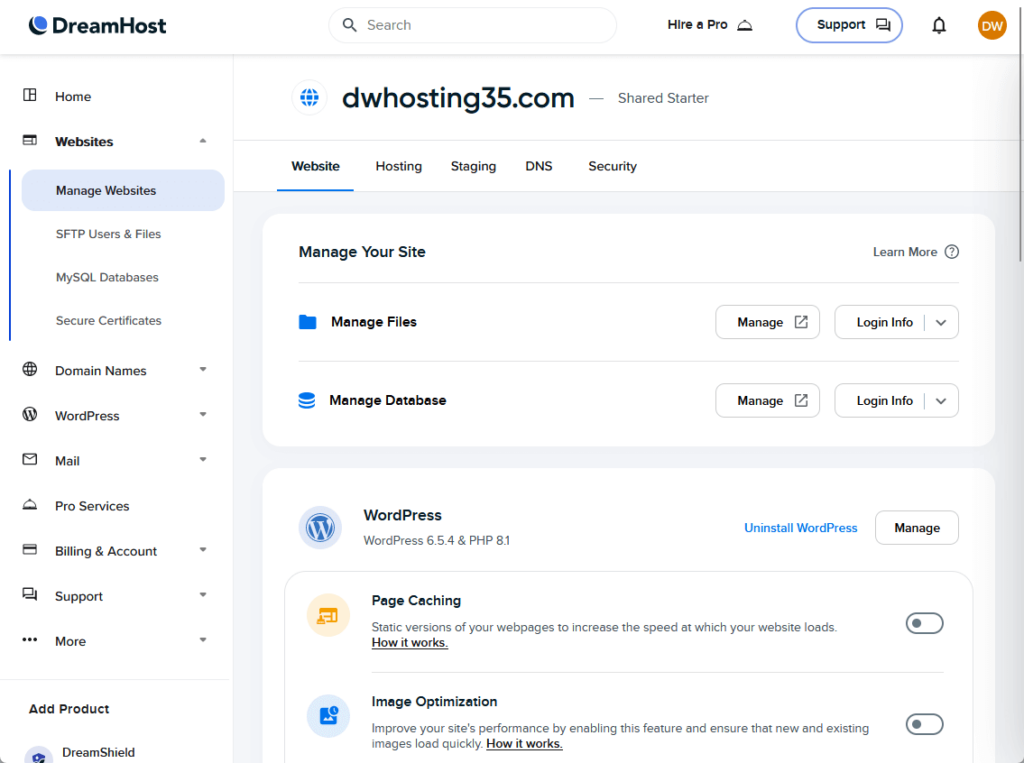The image size is (1024, 763).
Task: Open Secure Certificates
Action: click(x=108, y=320)
